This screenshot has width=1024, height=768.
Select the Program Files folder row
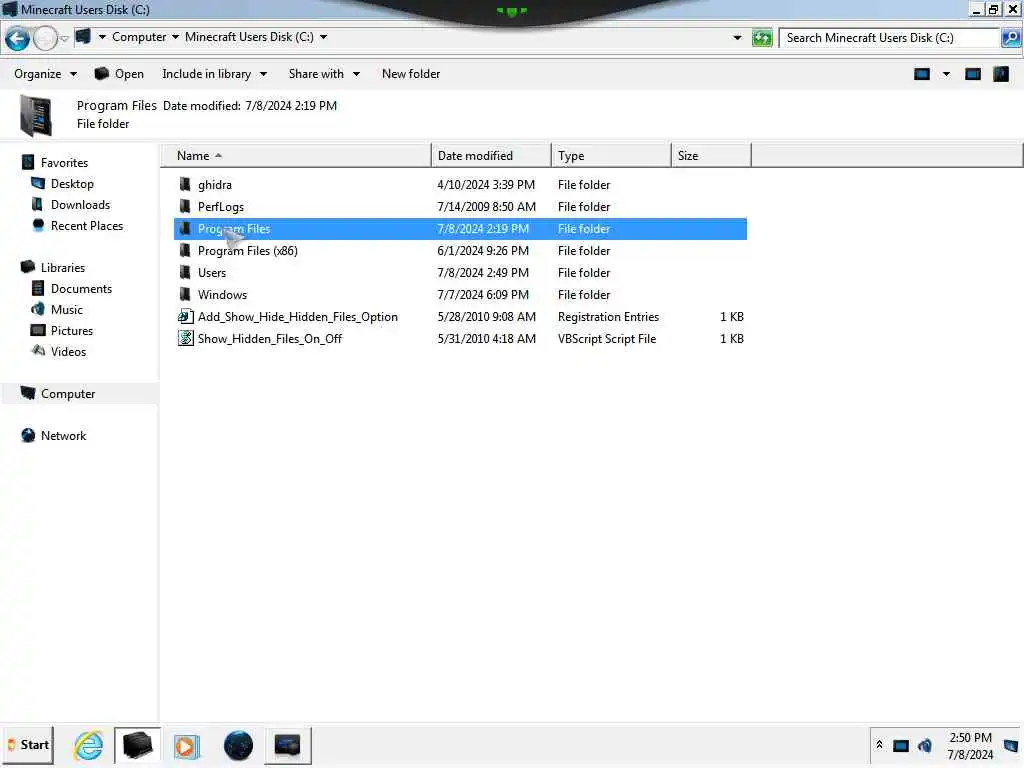[x=461, y=229]
